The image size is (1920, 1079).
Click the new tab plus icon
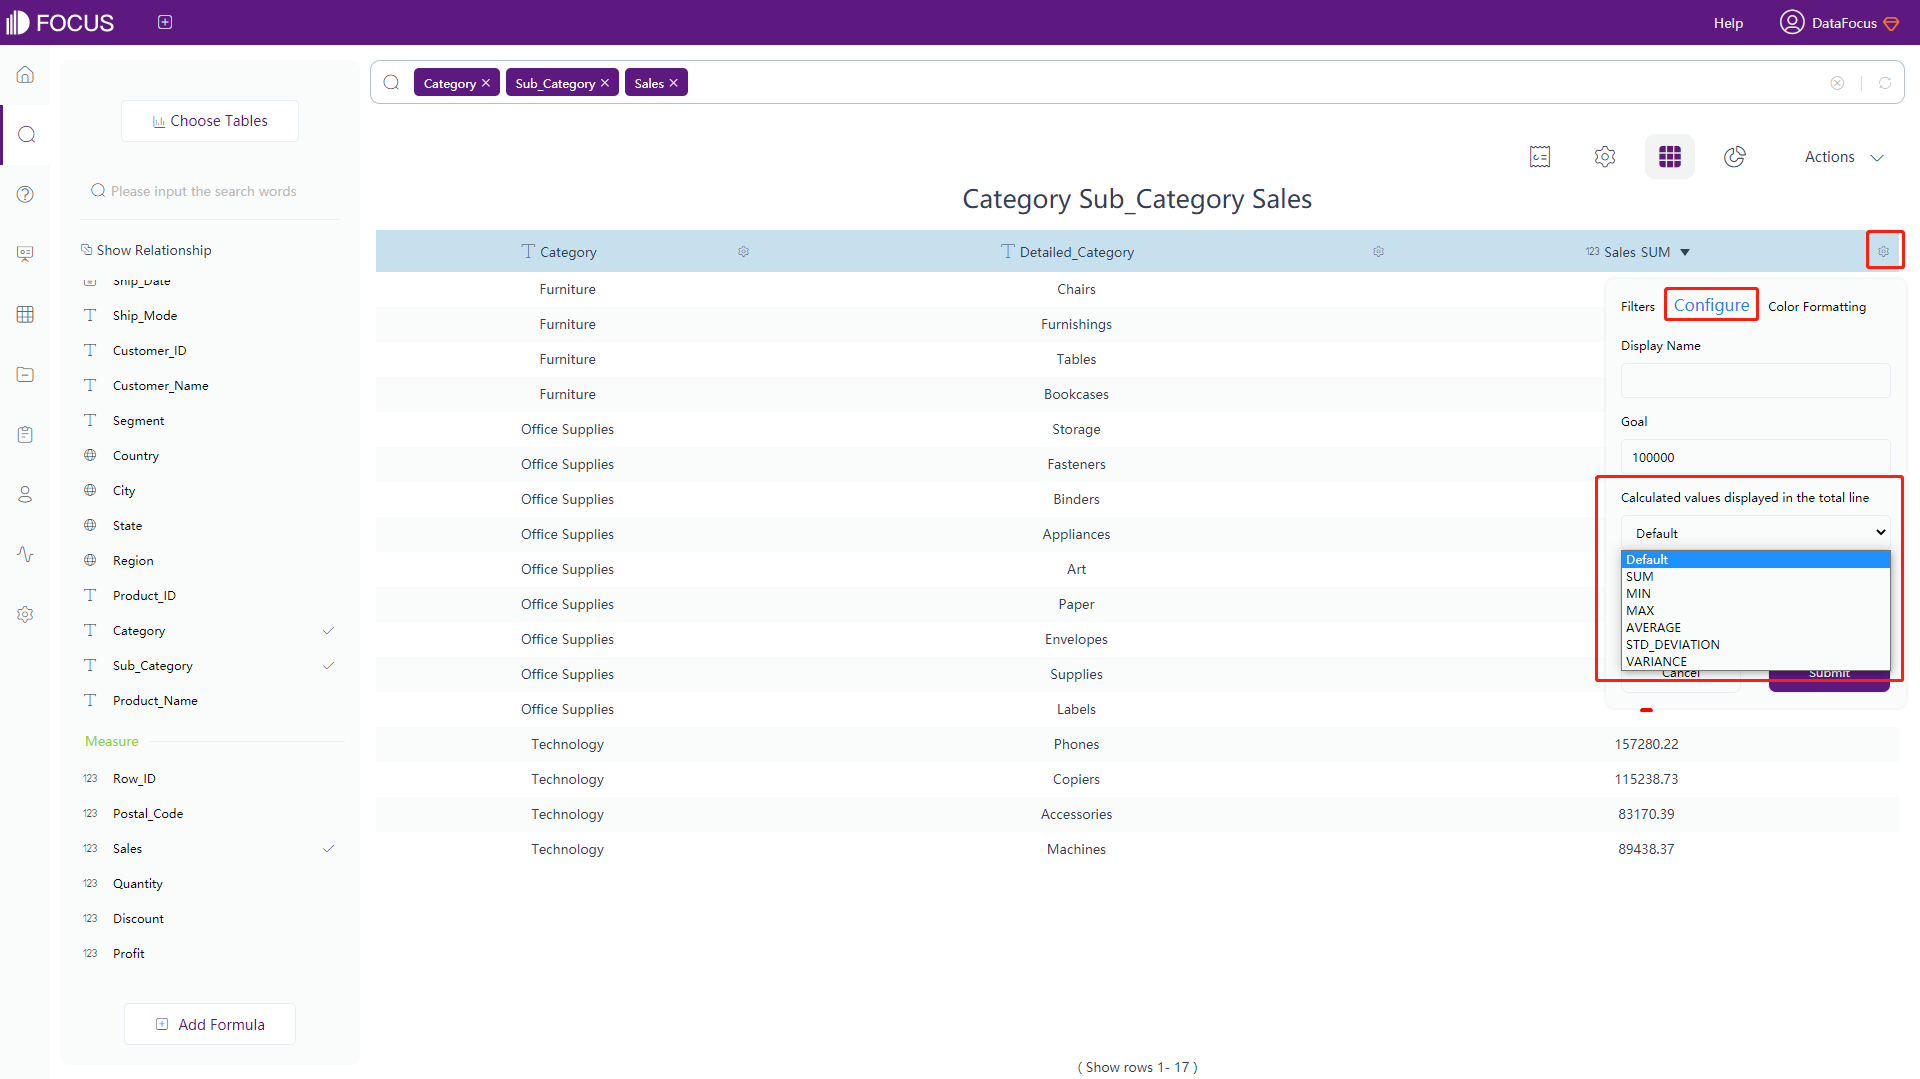coord(165,22)
